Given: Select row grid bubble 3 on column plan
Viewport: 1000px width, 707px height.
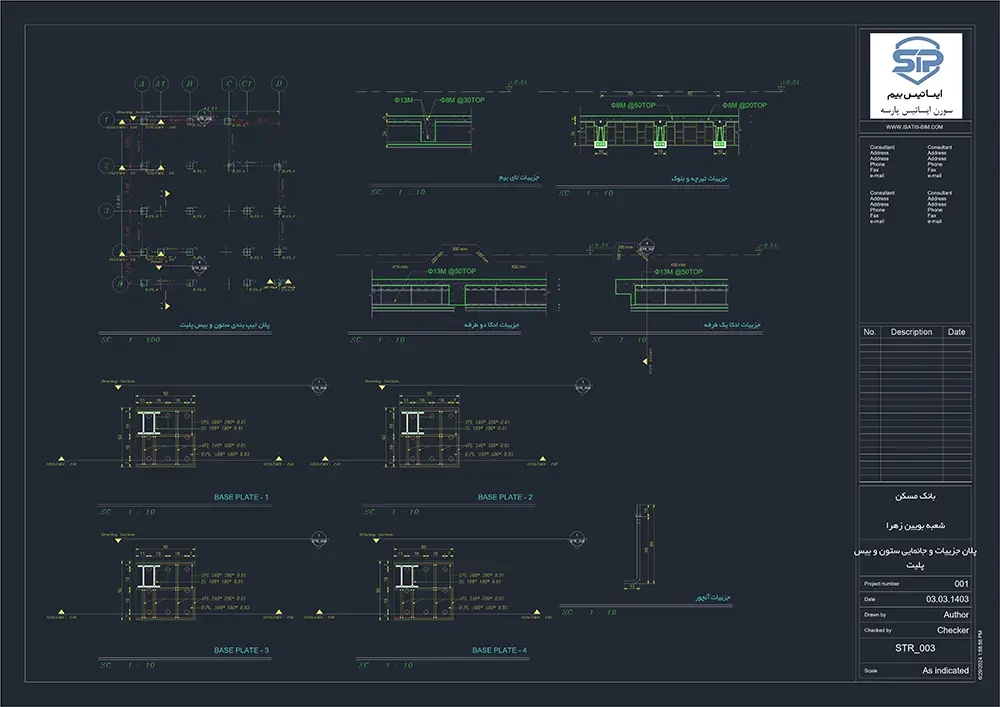Looking at the screenshot, I should click(x=107, y=210).
